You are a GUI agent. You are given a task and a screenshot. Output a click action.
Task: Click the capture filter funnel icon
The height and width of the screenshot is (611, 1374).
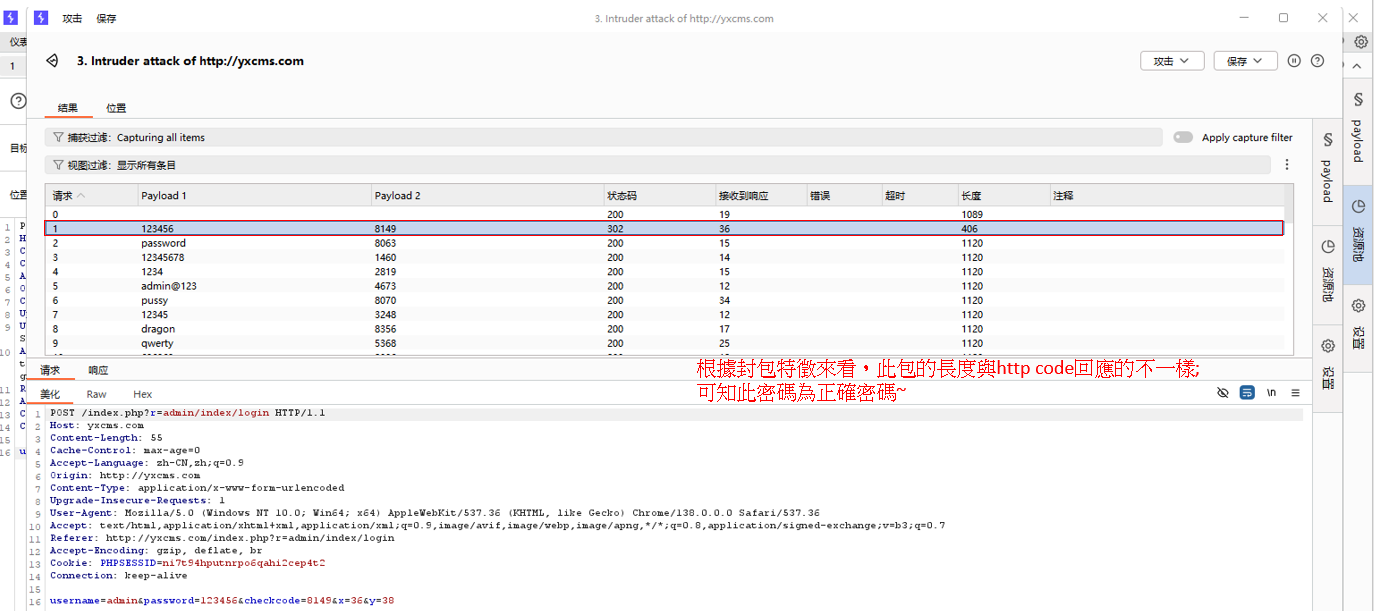(58, 138)
